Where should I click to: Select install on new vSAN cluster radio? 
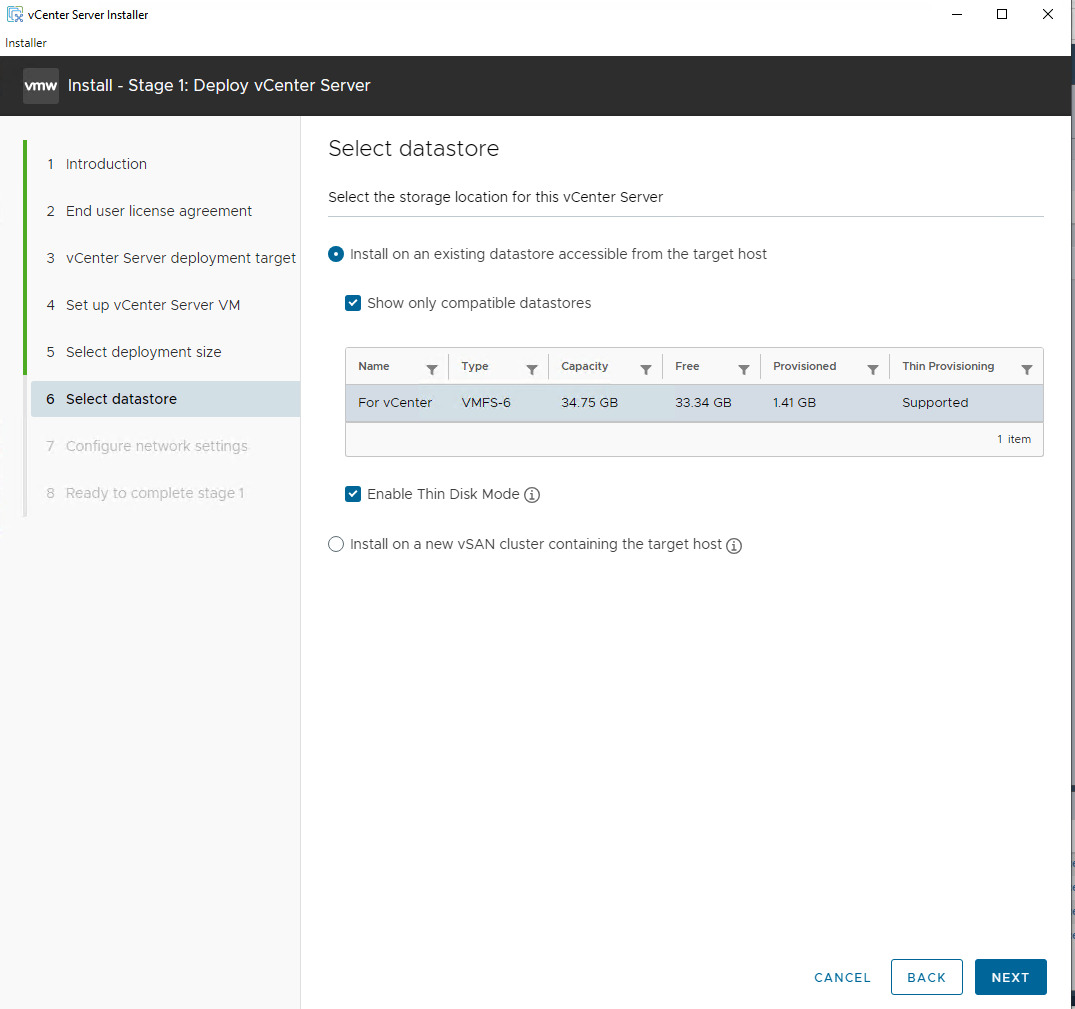pyautogui.click(x=336, y=544)
